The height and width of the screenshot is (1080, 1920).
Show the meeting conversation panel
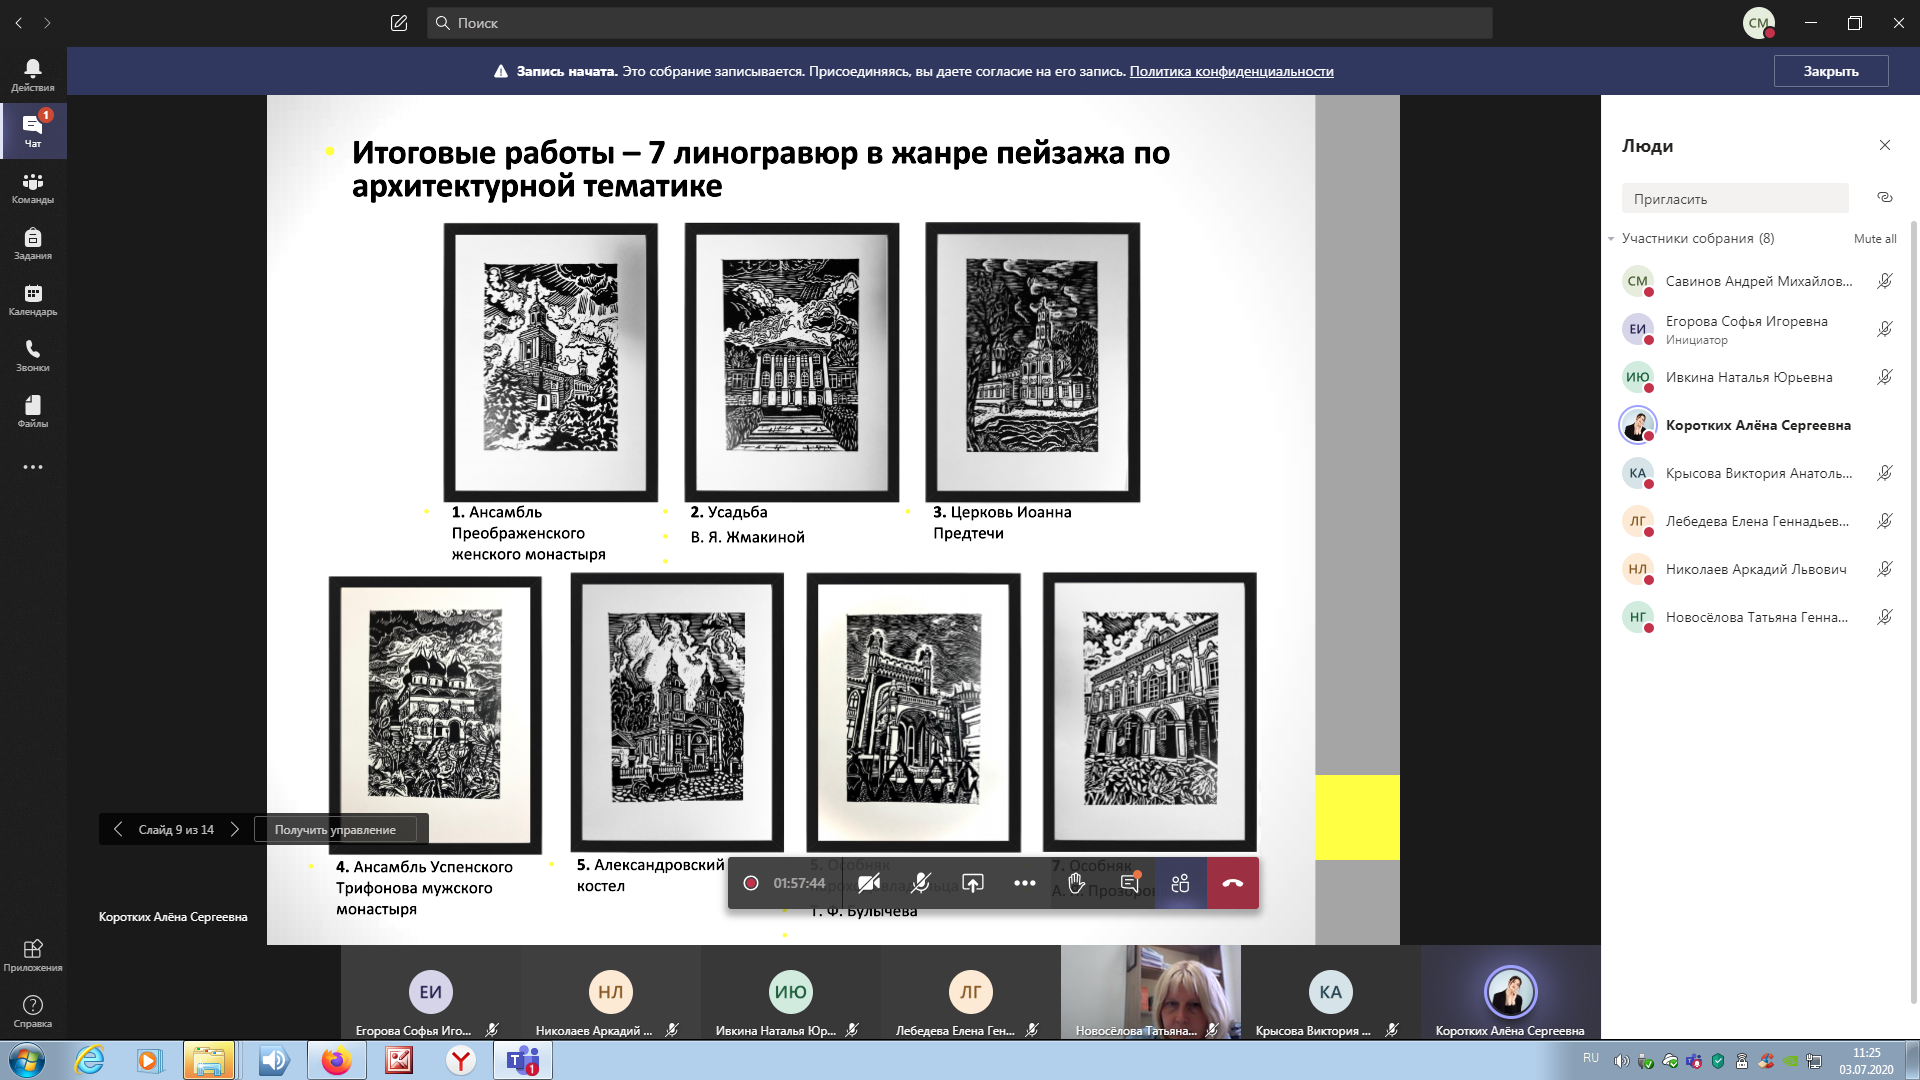(x=1129, y=883)
